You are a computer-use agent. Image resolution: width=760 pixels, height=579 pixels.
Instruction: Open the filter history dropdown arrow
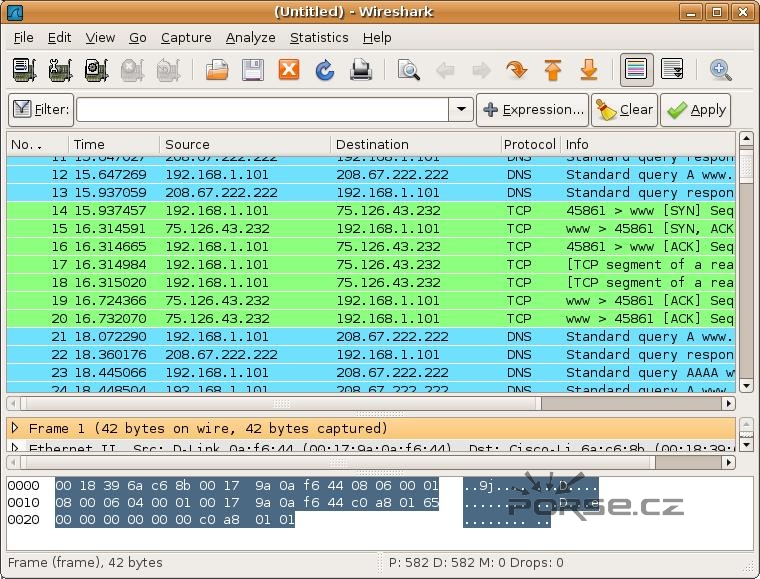460,110
